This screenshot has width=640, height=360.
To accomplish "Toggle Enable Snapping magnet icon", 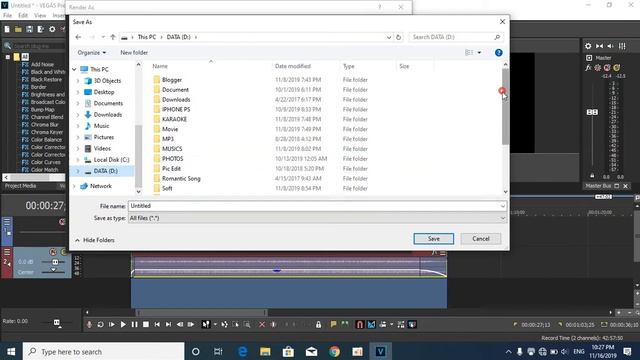I will click(x=360, y=324).
